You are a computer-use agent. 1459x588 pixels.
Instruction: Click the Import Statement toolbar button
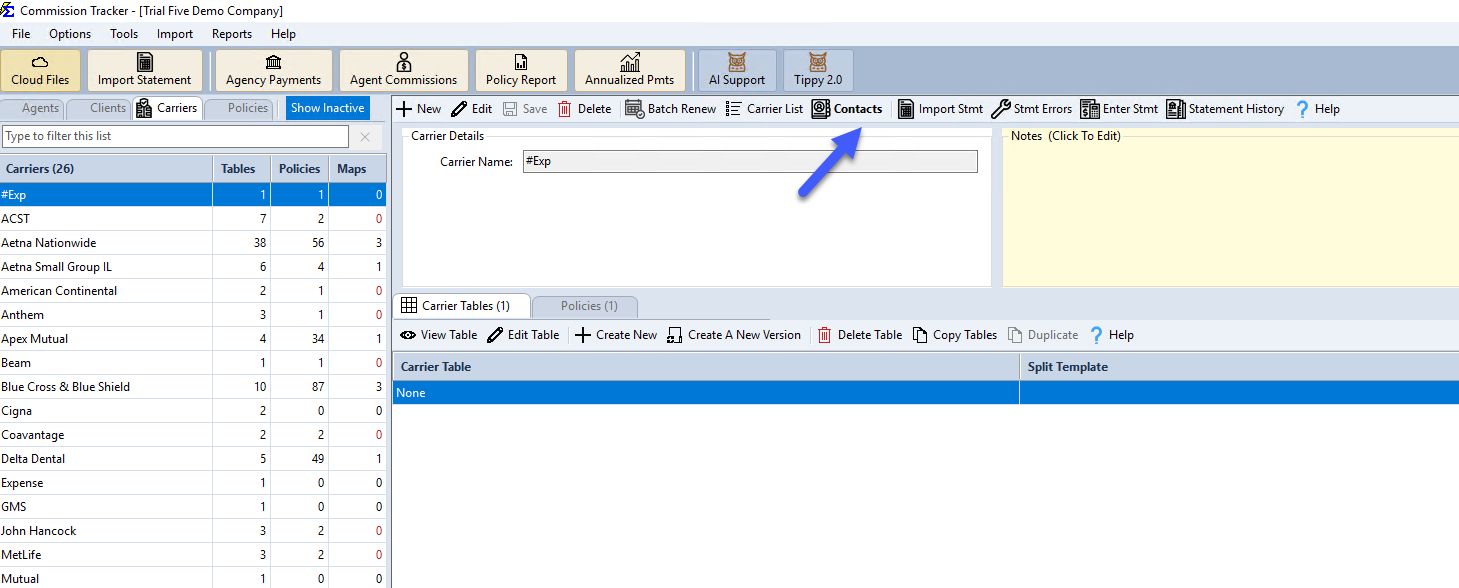click(x=145, y=70)
